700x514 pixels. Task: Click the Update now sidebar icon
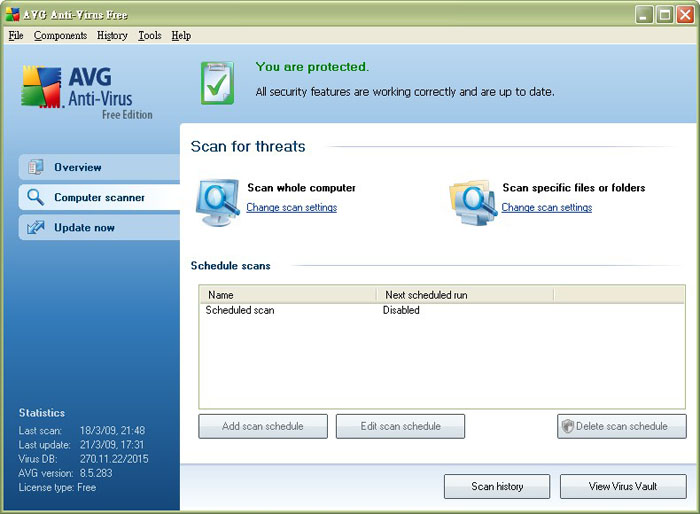click(x=36, y=227)
